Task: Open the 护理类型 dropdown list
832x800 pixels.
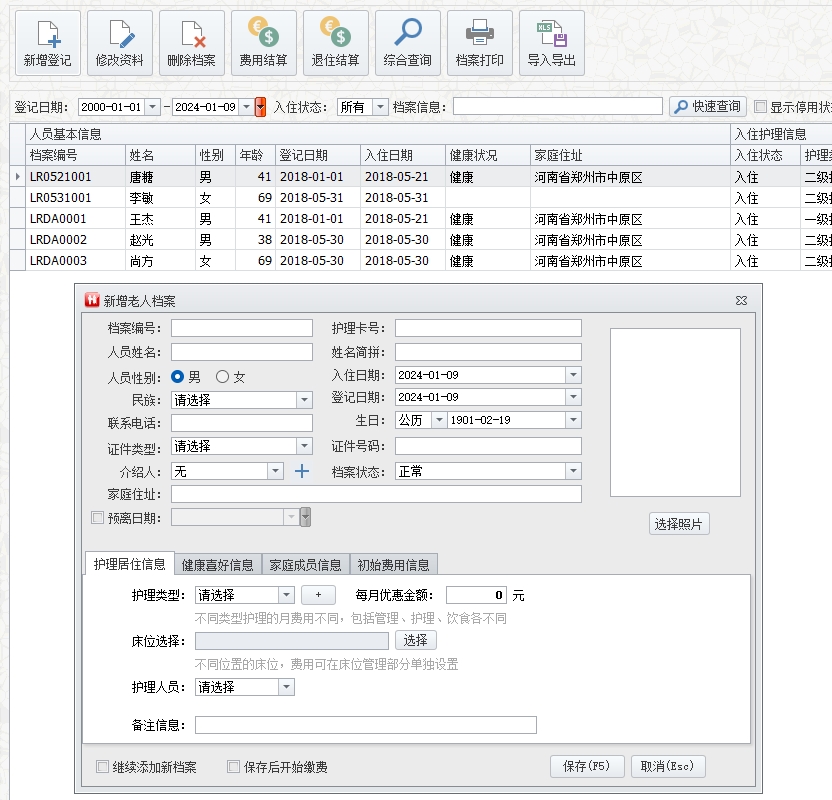Action: 286,595
